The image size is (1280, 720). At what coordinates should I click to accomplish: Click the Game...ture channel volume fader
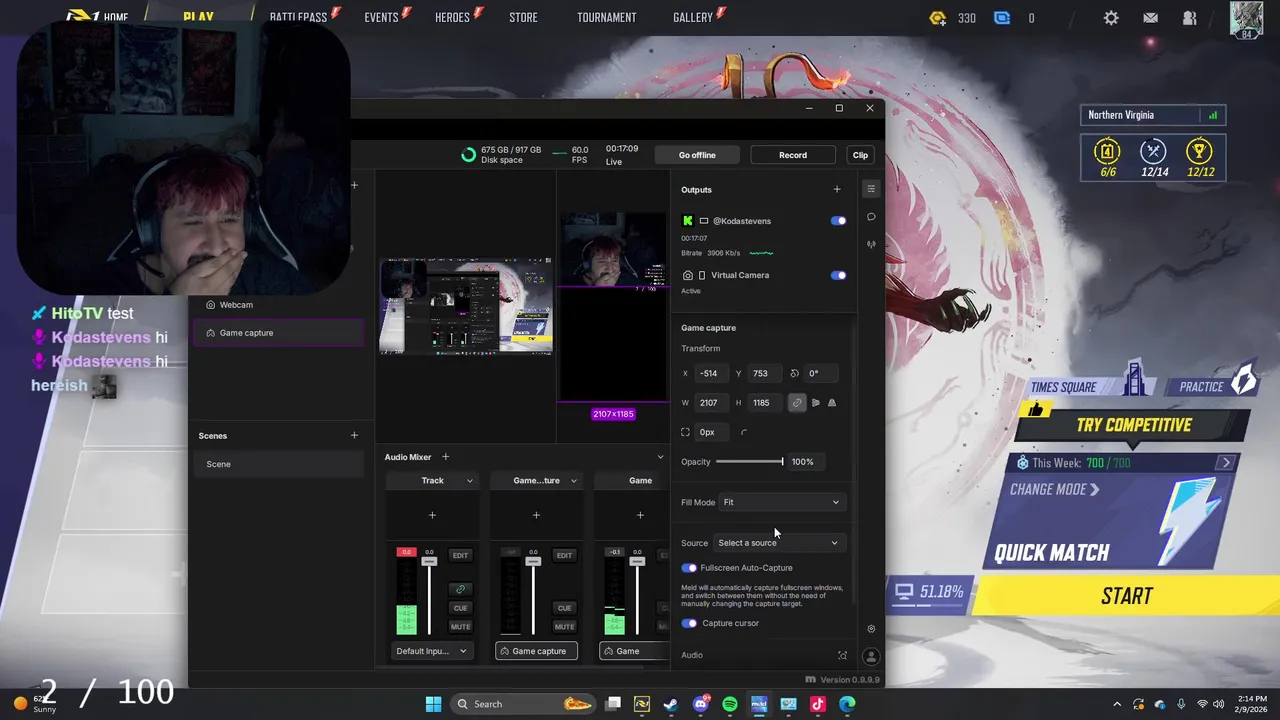tap(533, 562)
